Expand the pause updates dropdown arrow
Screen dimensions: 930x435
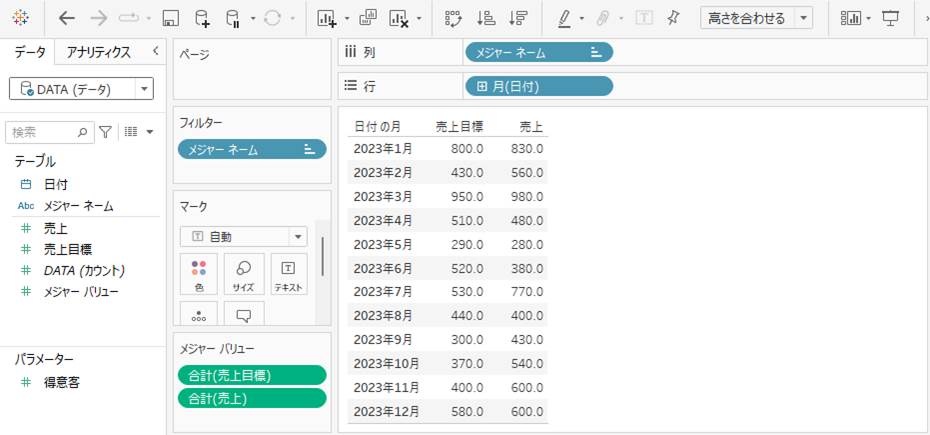[x=253, y=19]
